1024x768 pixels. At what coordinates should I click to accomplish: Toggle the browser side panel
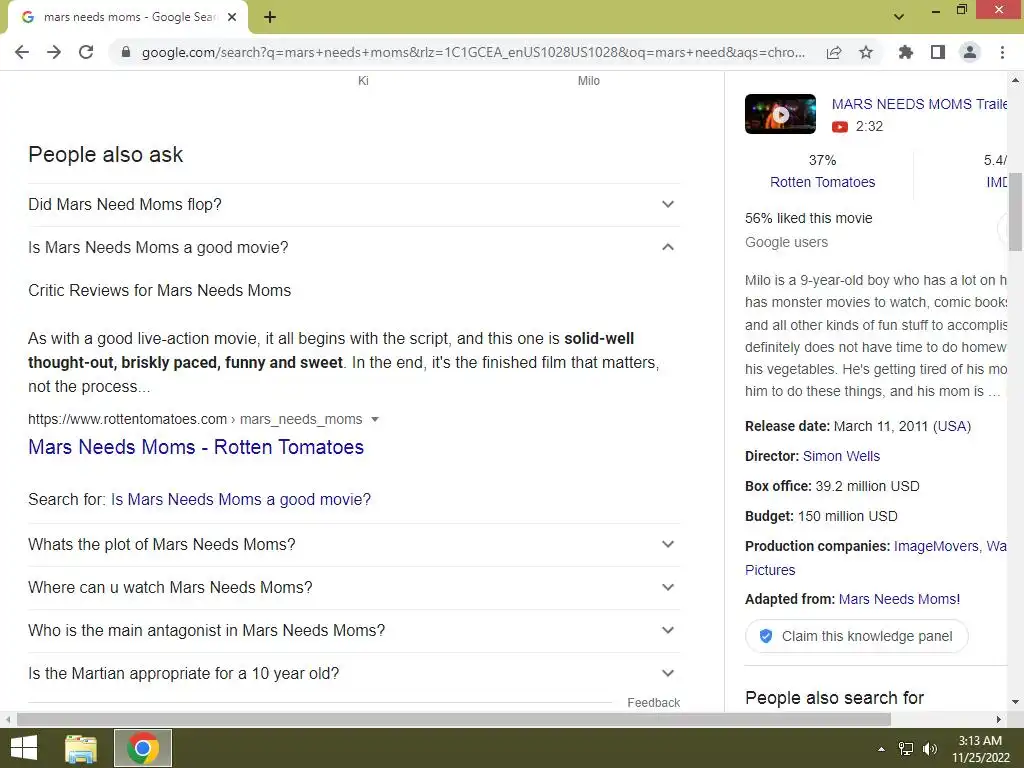pos(938,52)
